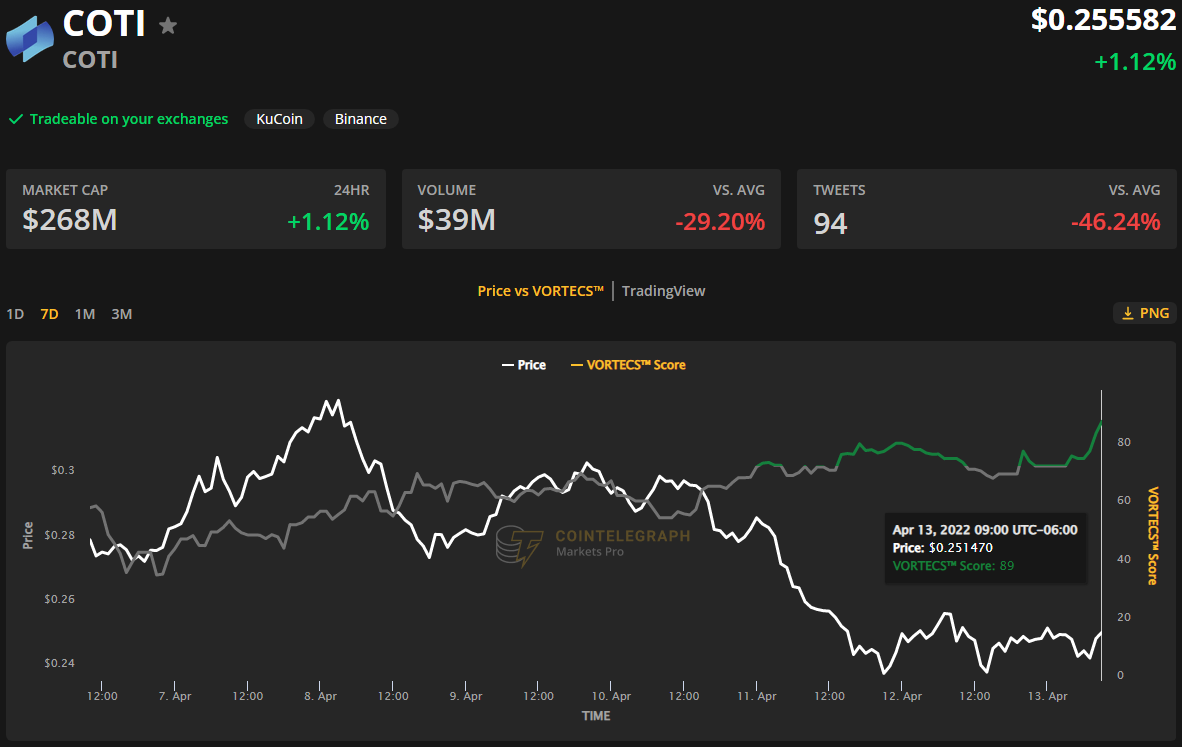1182x747 pixels.
Task: Click the Market Cap stat card
Action: 196,209
